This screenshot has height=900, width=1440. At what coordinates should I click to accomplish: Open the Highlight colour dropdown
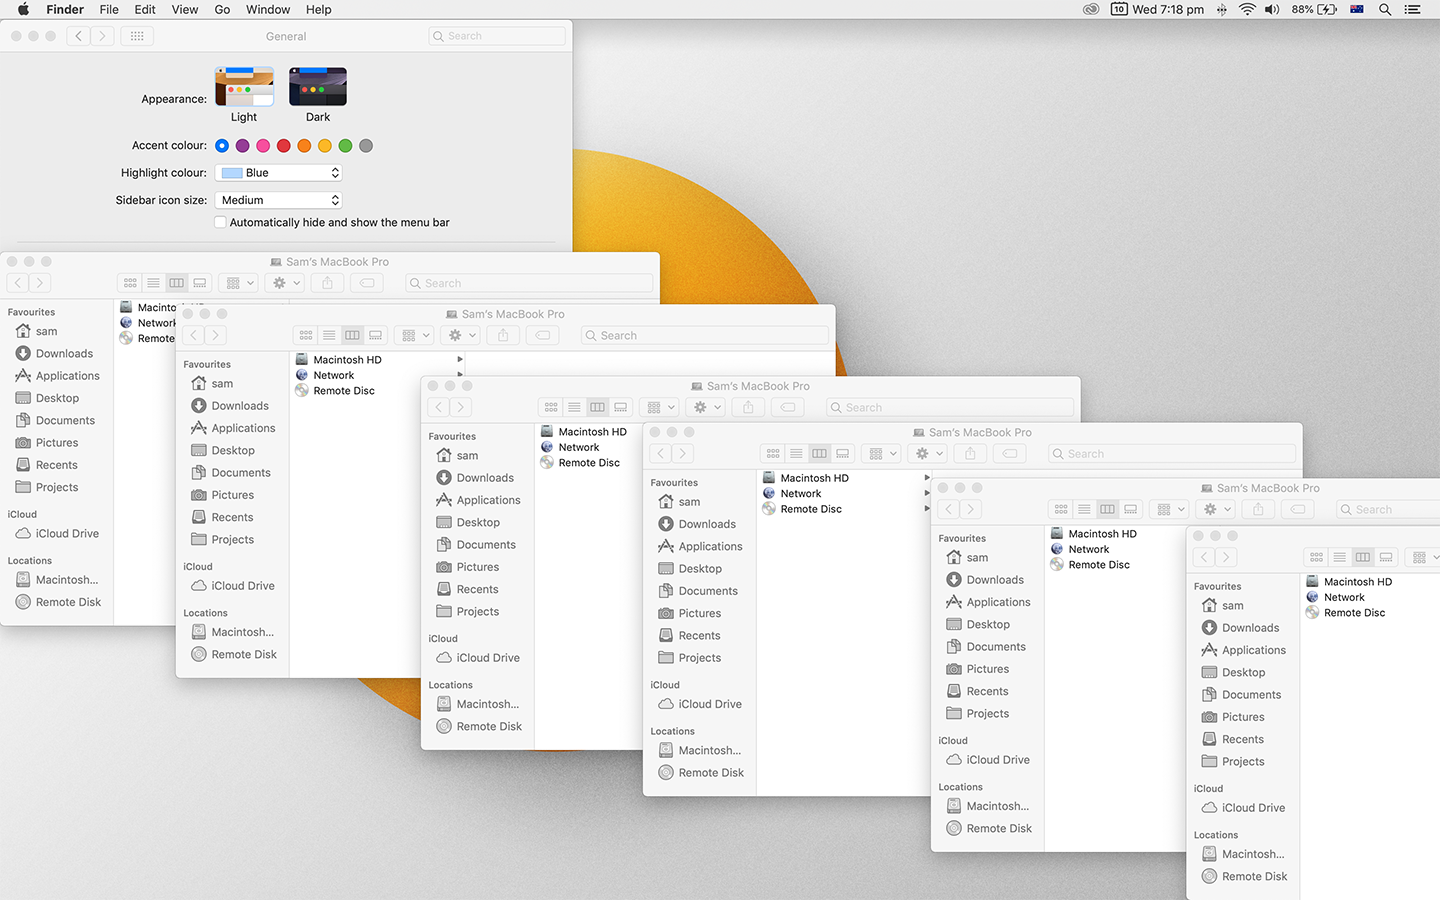(279, 173)
